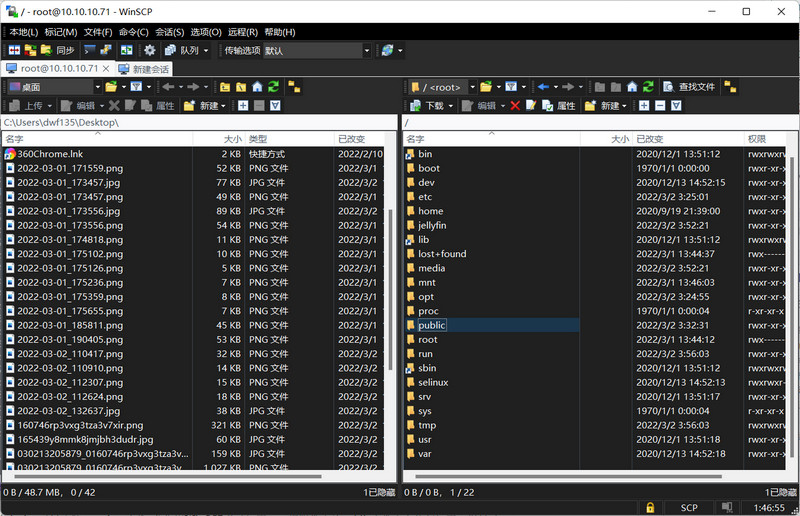The width and height of the screenshot is (800, 516).
Task: Toggle the remote directory tree icon
Action: (x=730, y=87)
